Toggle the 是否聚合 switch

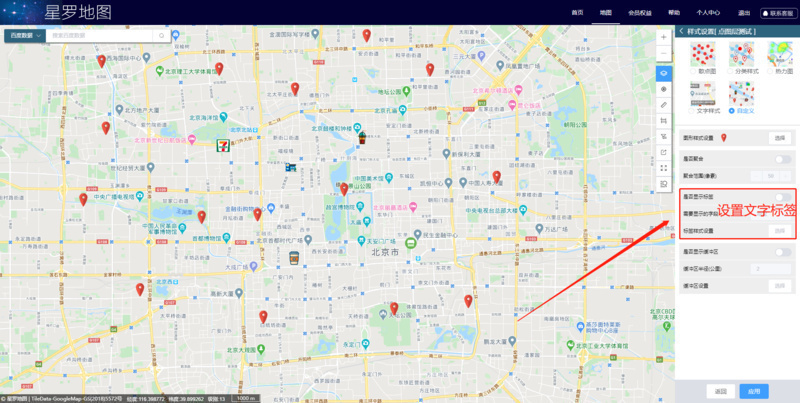coord(783,160)
